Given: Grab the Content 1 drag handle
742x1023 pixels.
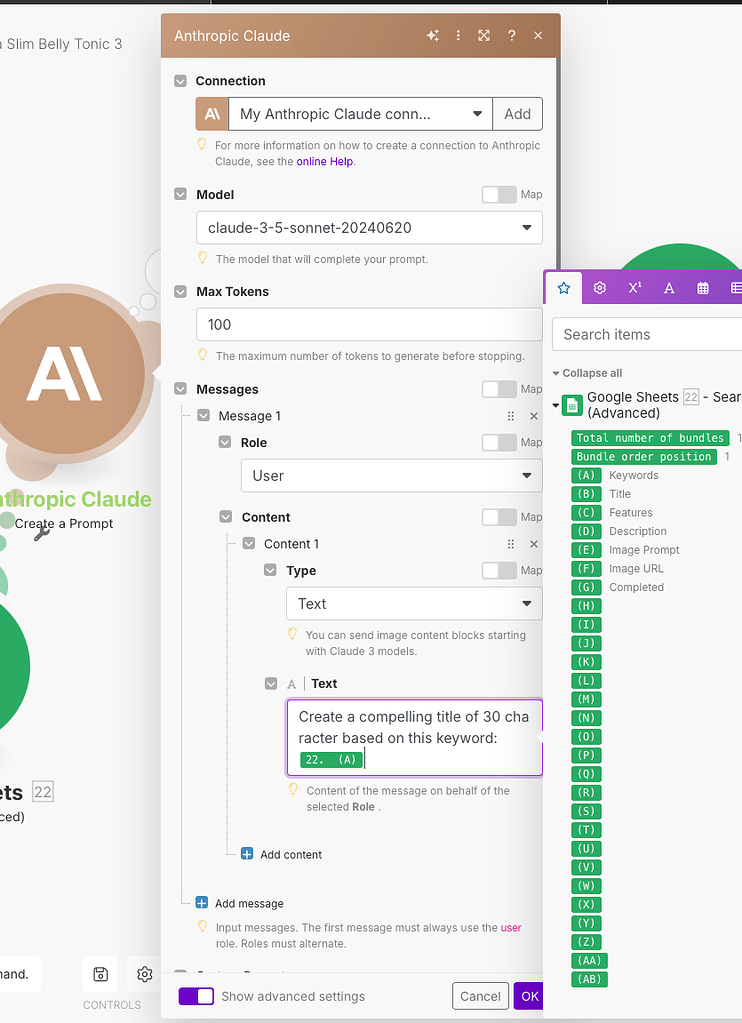Looking at the screenshot, I should (x=511, y=544).
